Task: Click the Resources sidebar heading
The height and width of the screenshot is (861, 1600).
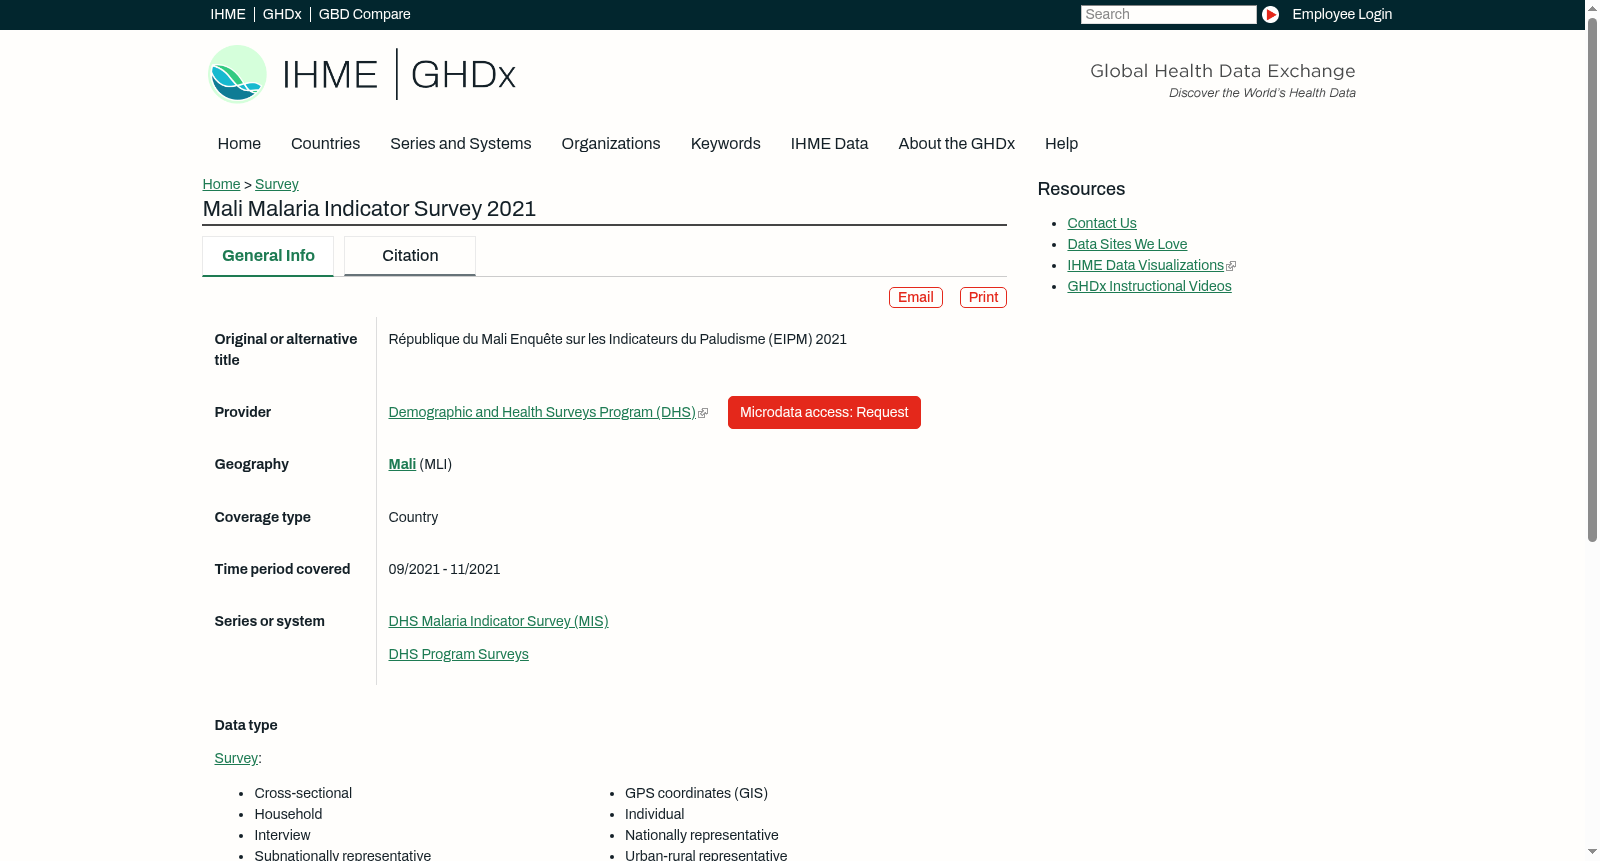Action: click(1081, 189)
